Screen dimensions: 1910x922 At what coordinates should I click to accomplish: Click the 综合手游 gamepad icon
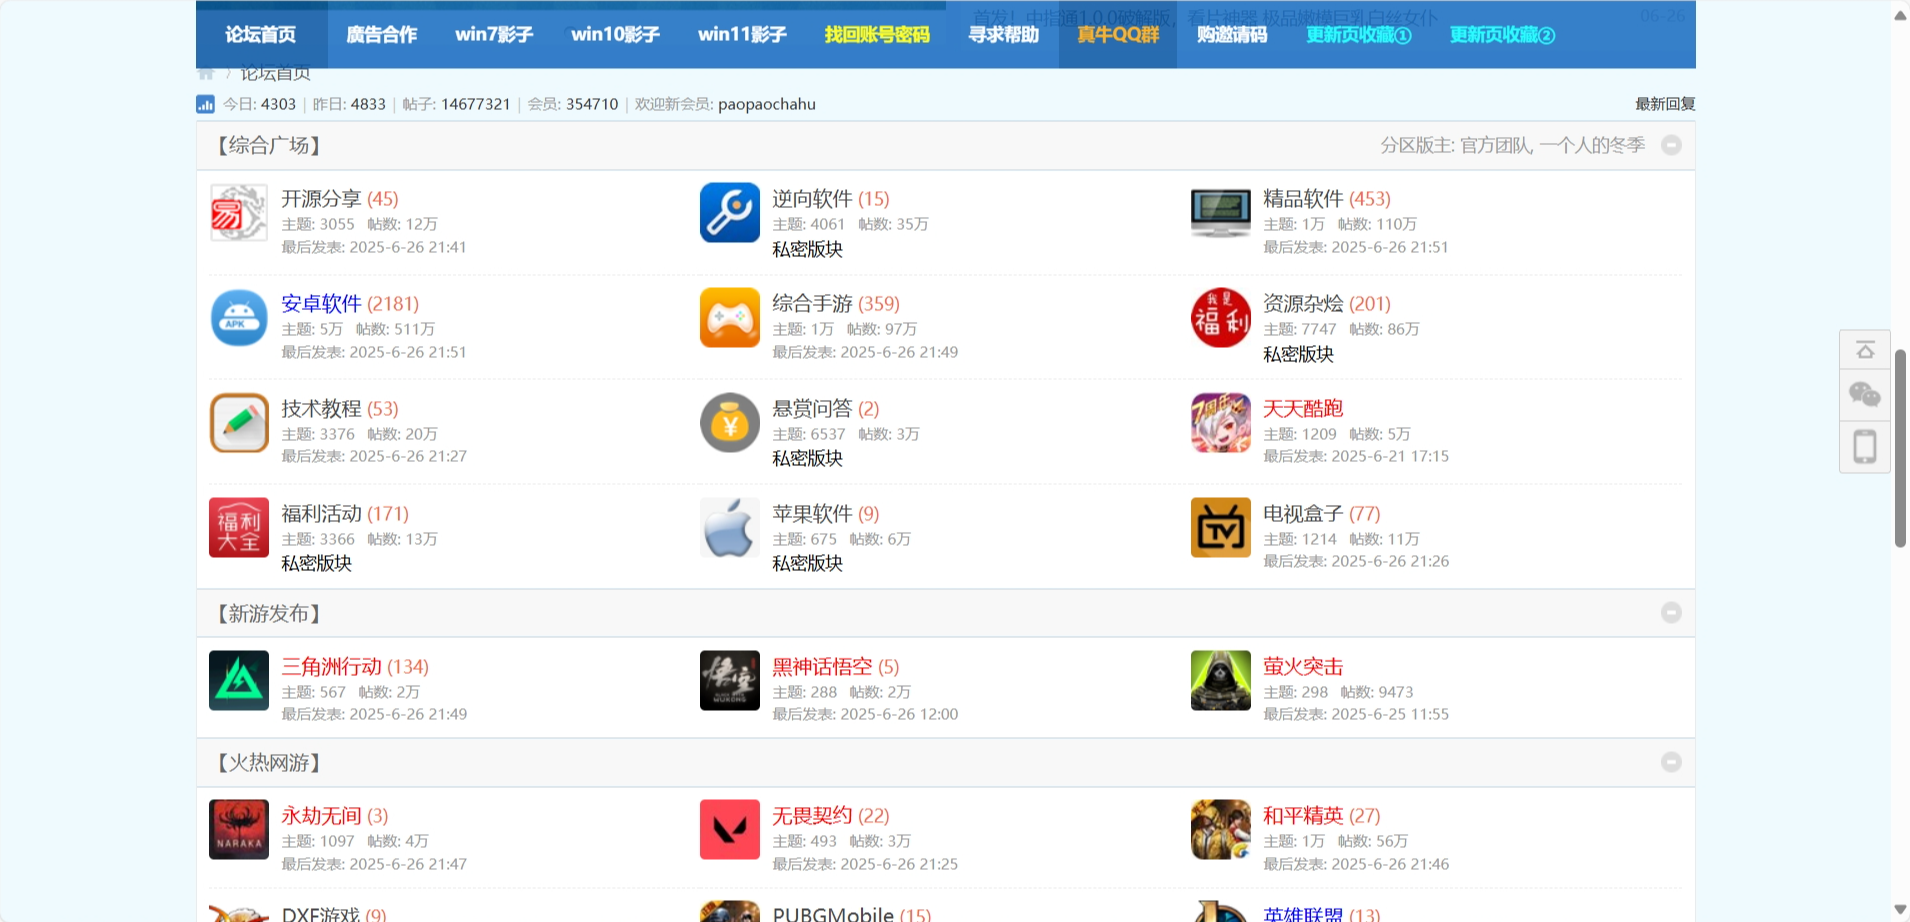click(x=729, y=318)
